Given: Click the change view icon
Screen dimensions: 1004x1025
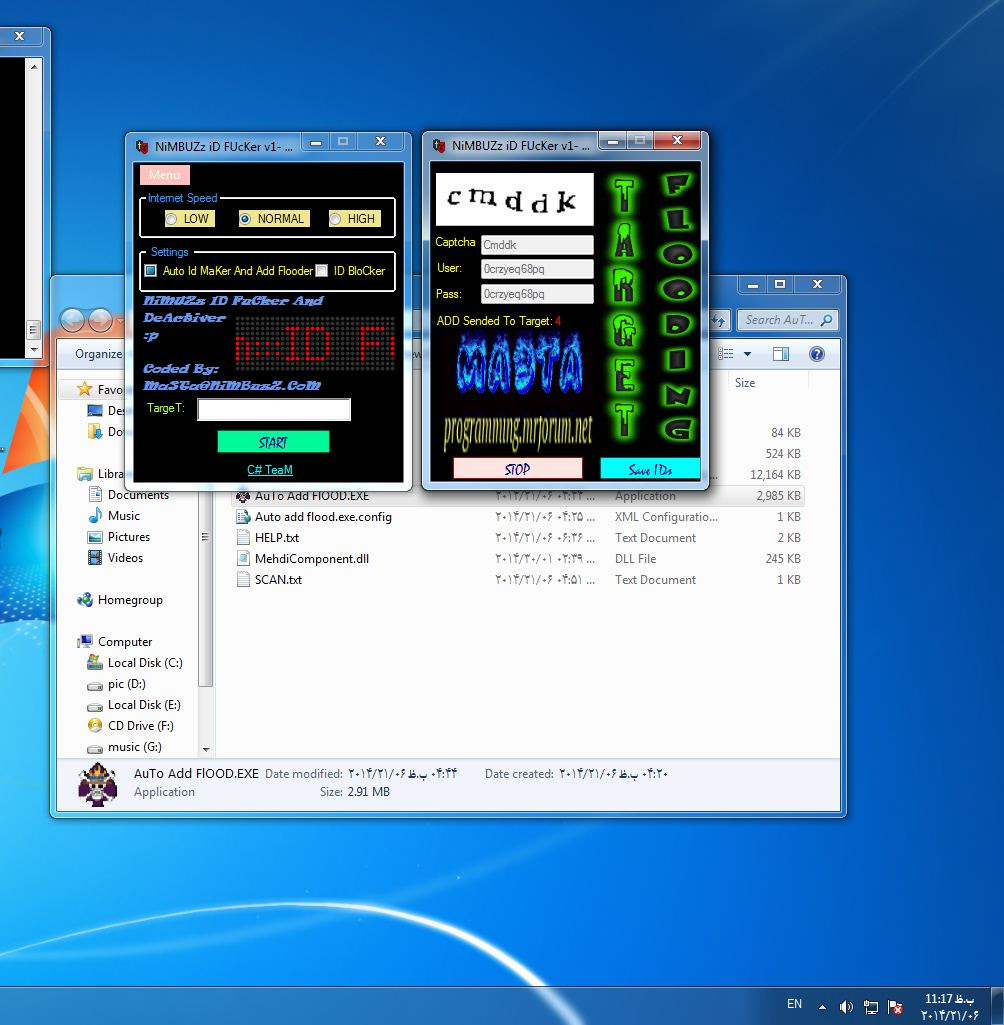Looking at the screenshot, I should click(726, 354).
